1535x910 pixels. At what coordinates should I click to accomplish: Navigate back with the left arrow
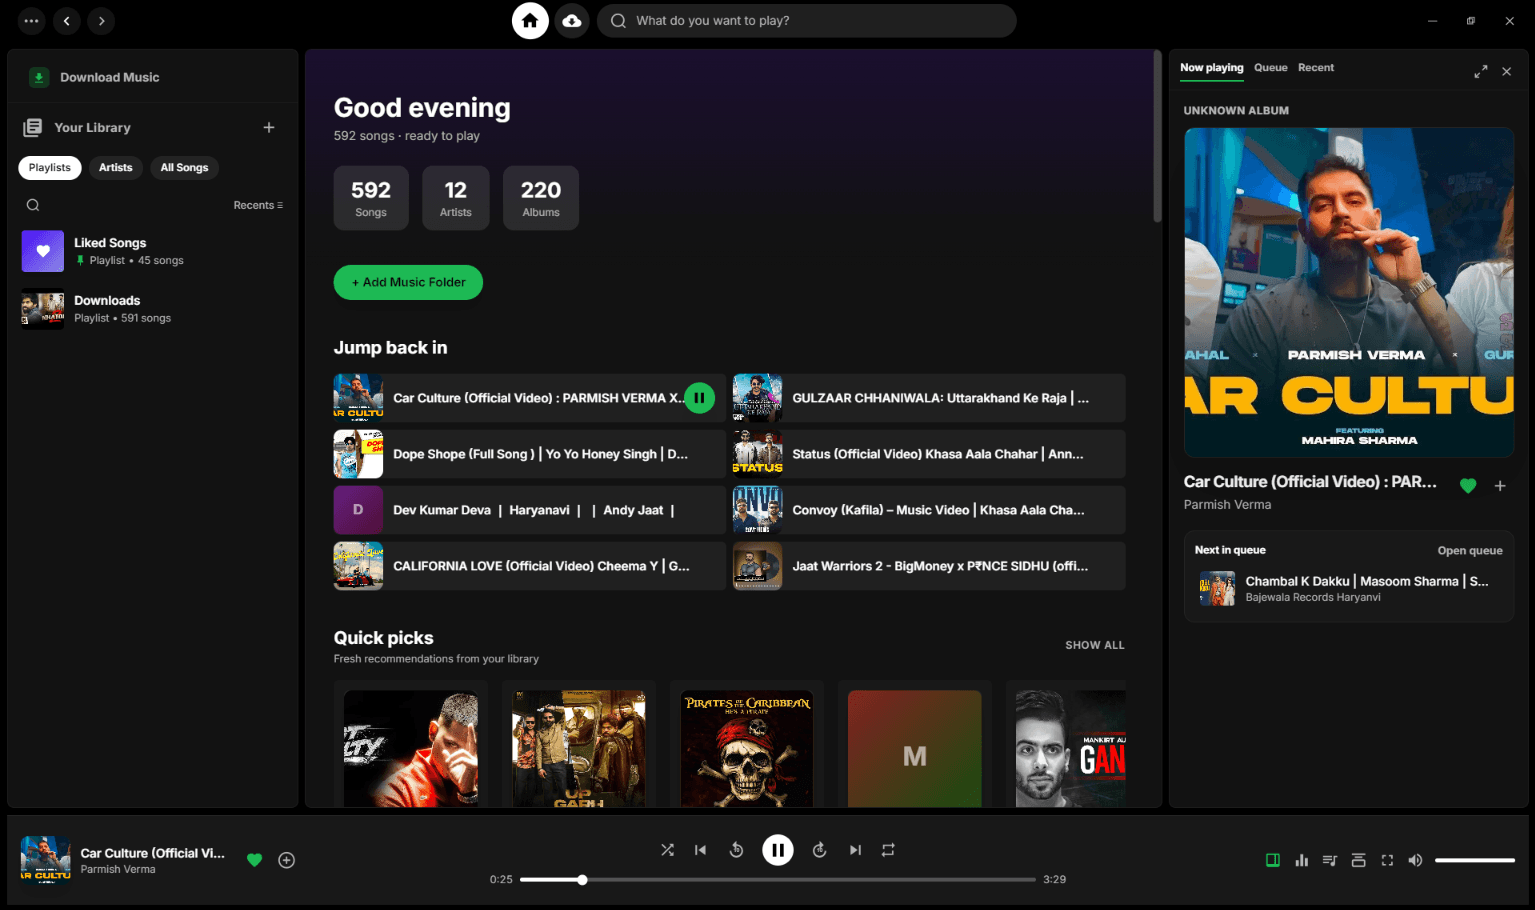pos(67,21)
